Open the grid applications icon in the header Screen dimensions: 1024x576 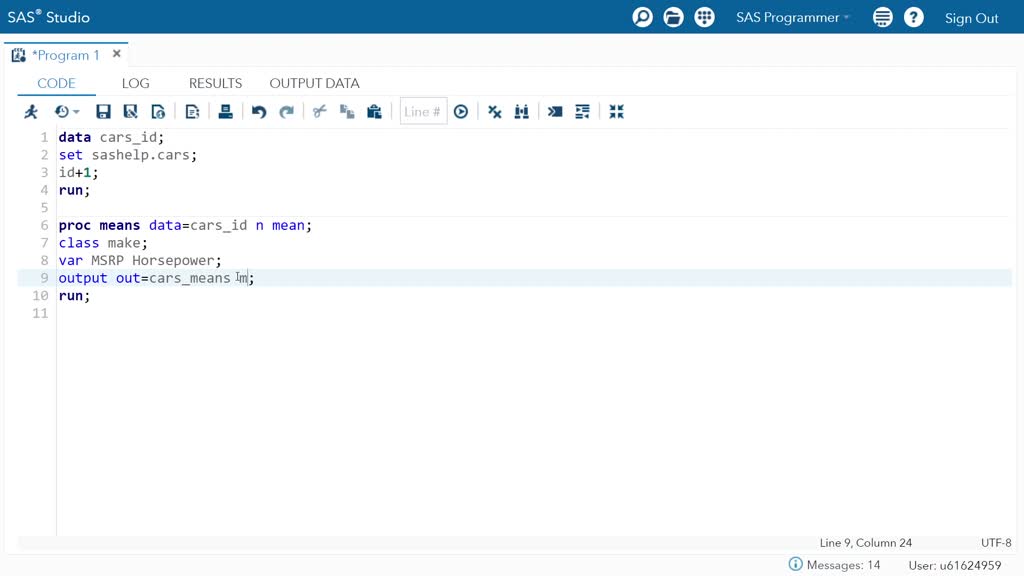pyautogui.click(x=705, y=17)
